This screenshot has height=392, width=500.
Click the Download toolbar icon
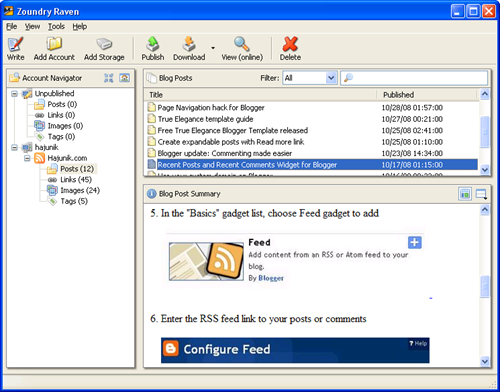coord(189,44)
